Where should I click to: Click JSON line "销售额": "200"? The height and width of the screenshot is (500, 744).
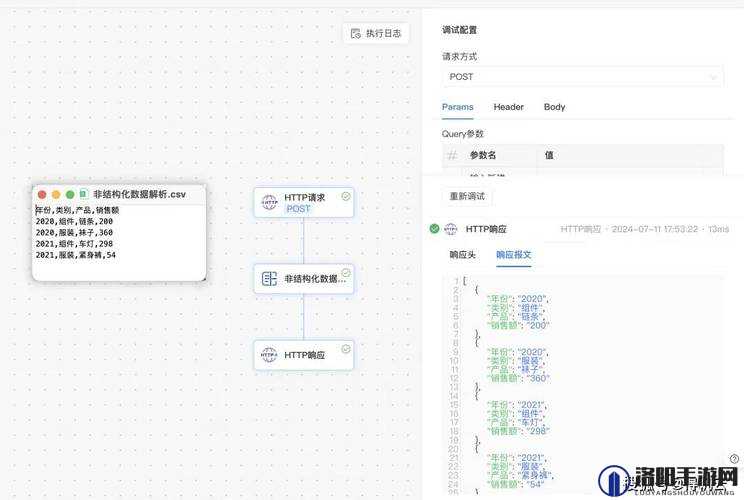pyautogui.click(x=517, y=325)
